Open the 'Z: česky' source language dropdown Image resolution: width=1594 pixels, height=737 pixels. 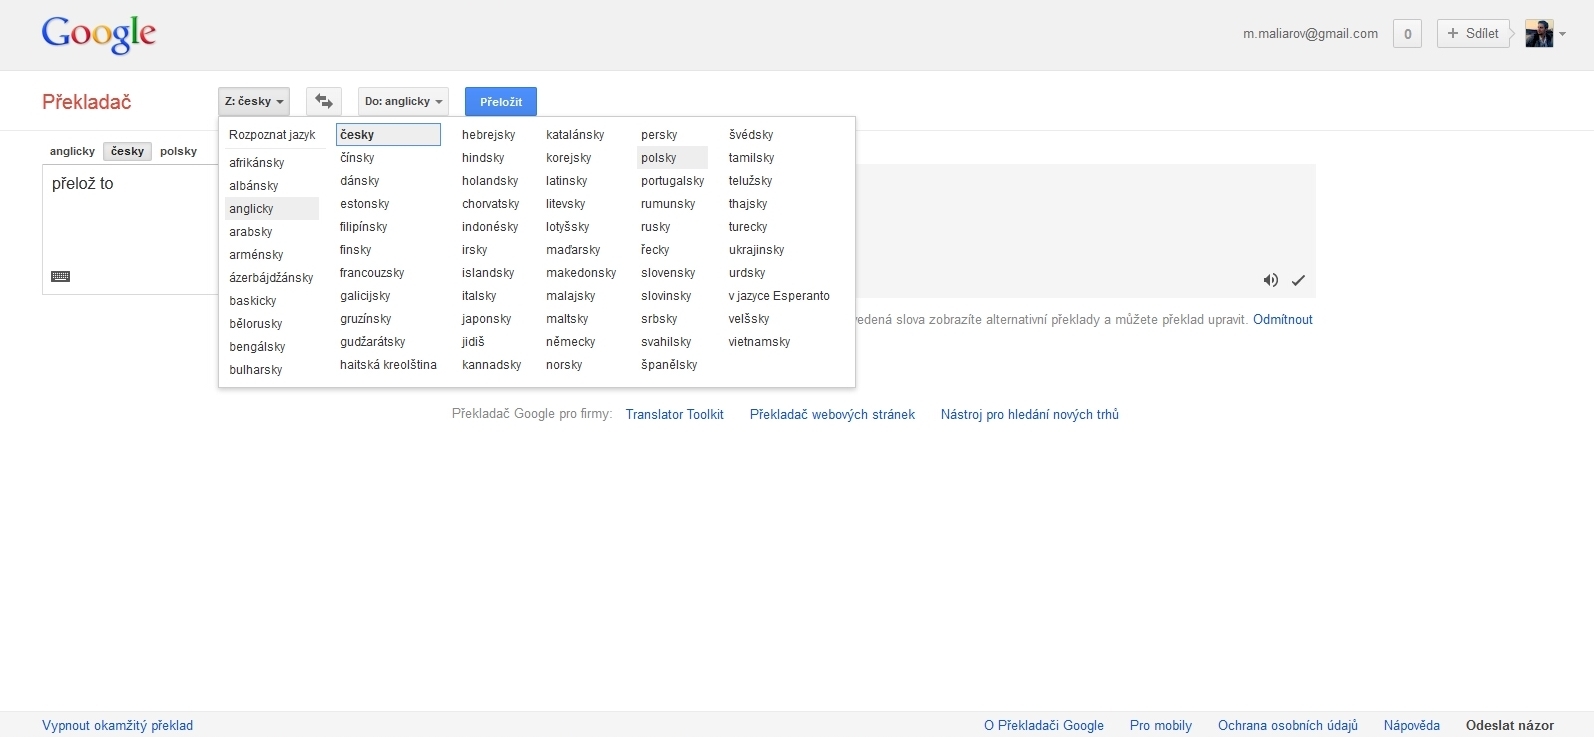(254, 101)
